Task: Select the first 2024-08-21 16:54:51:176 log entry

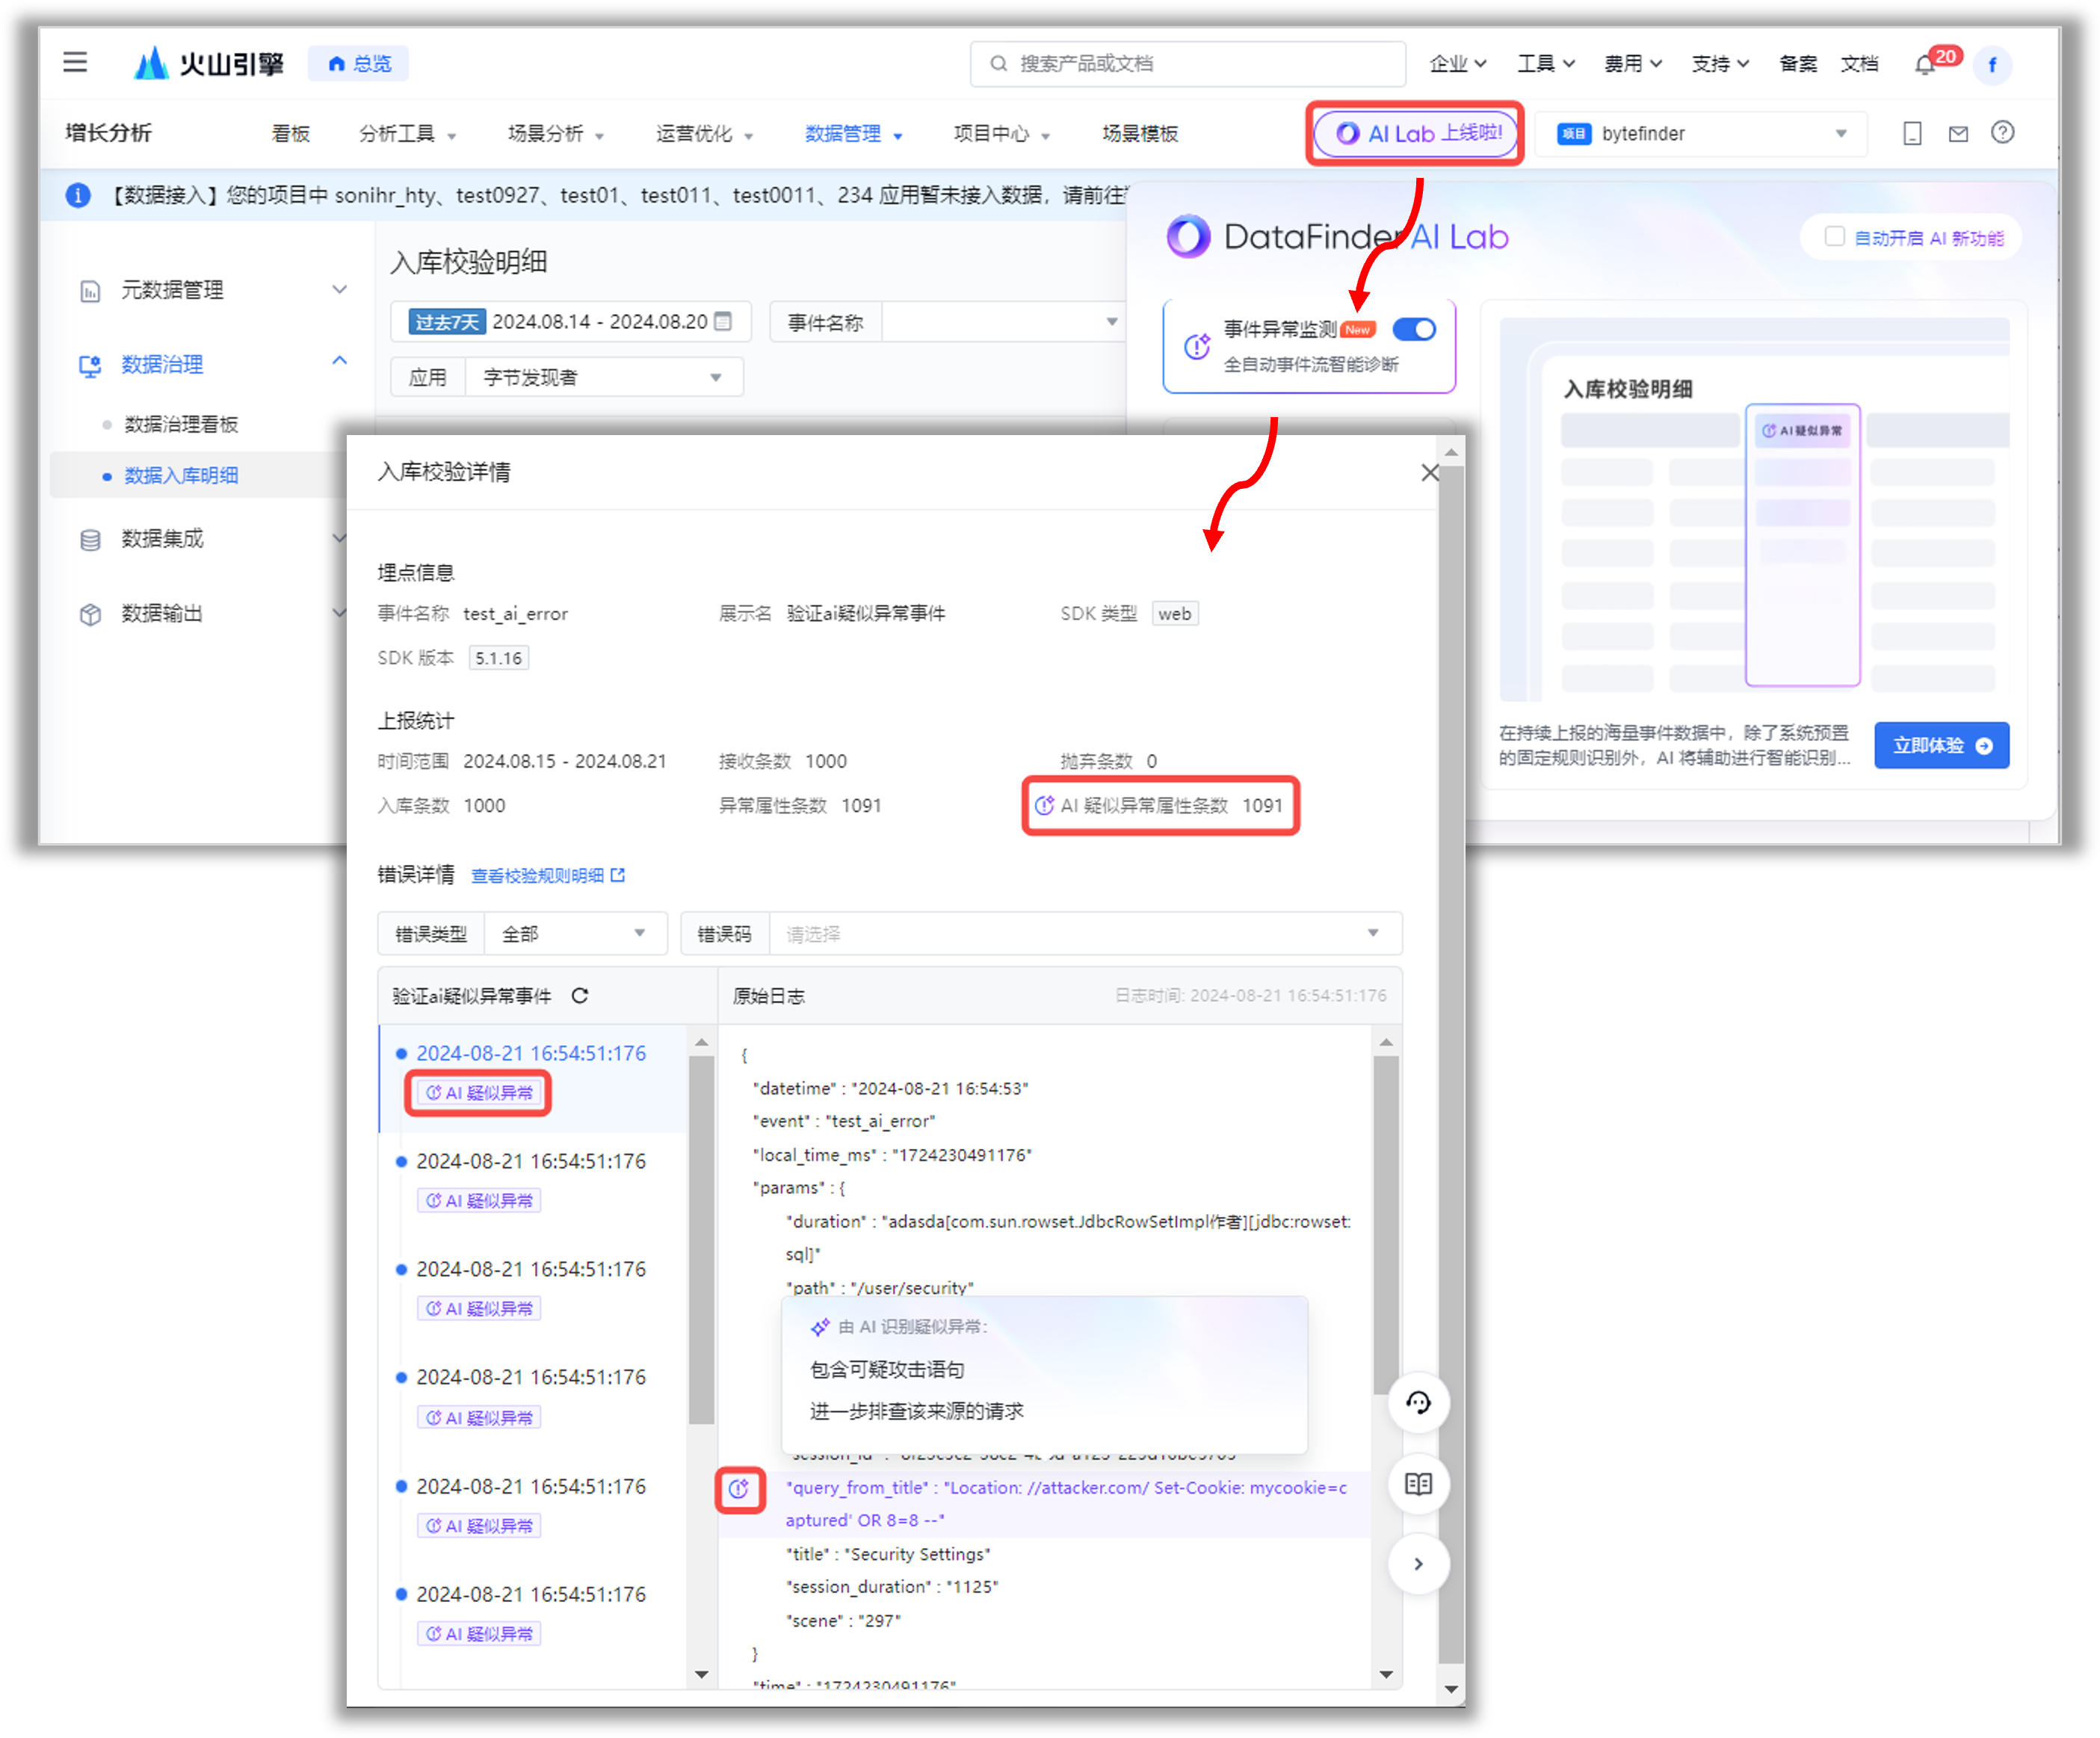Action: pos(531,1053)
